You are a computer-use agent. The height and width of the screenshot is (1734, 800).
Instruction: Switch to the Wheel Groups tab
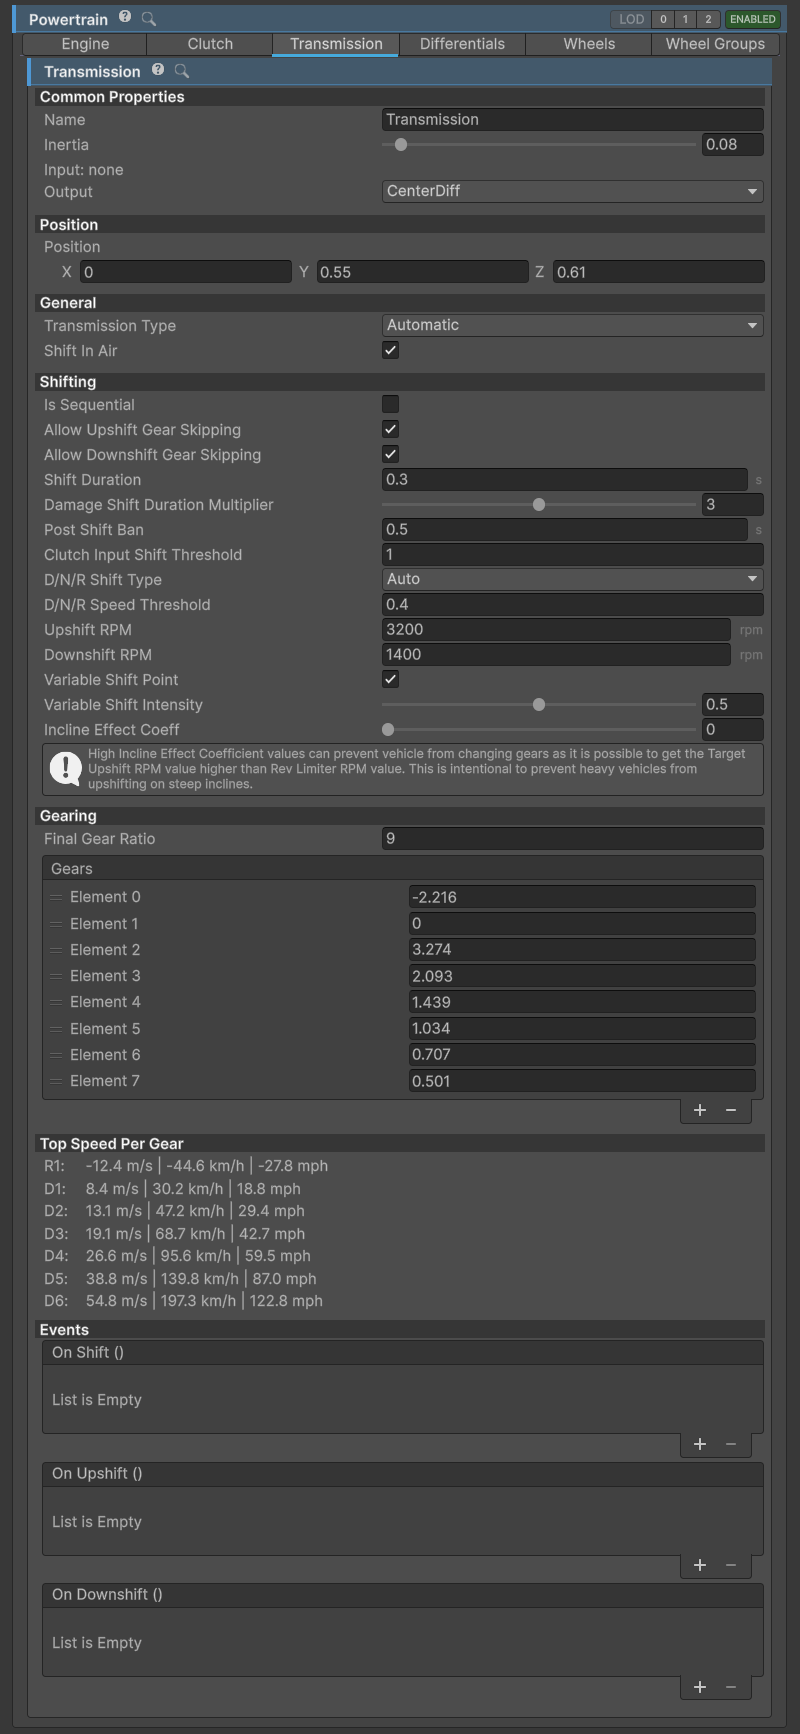(715, 44)
